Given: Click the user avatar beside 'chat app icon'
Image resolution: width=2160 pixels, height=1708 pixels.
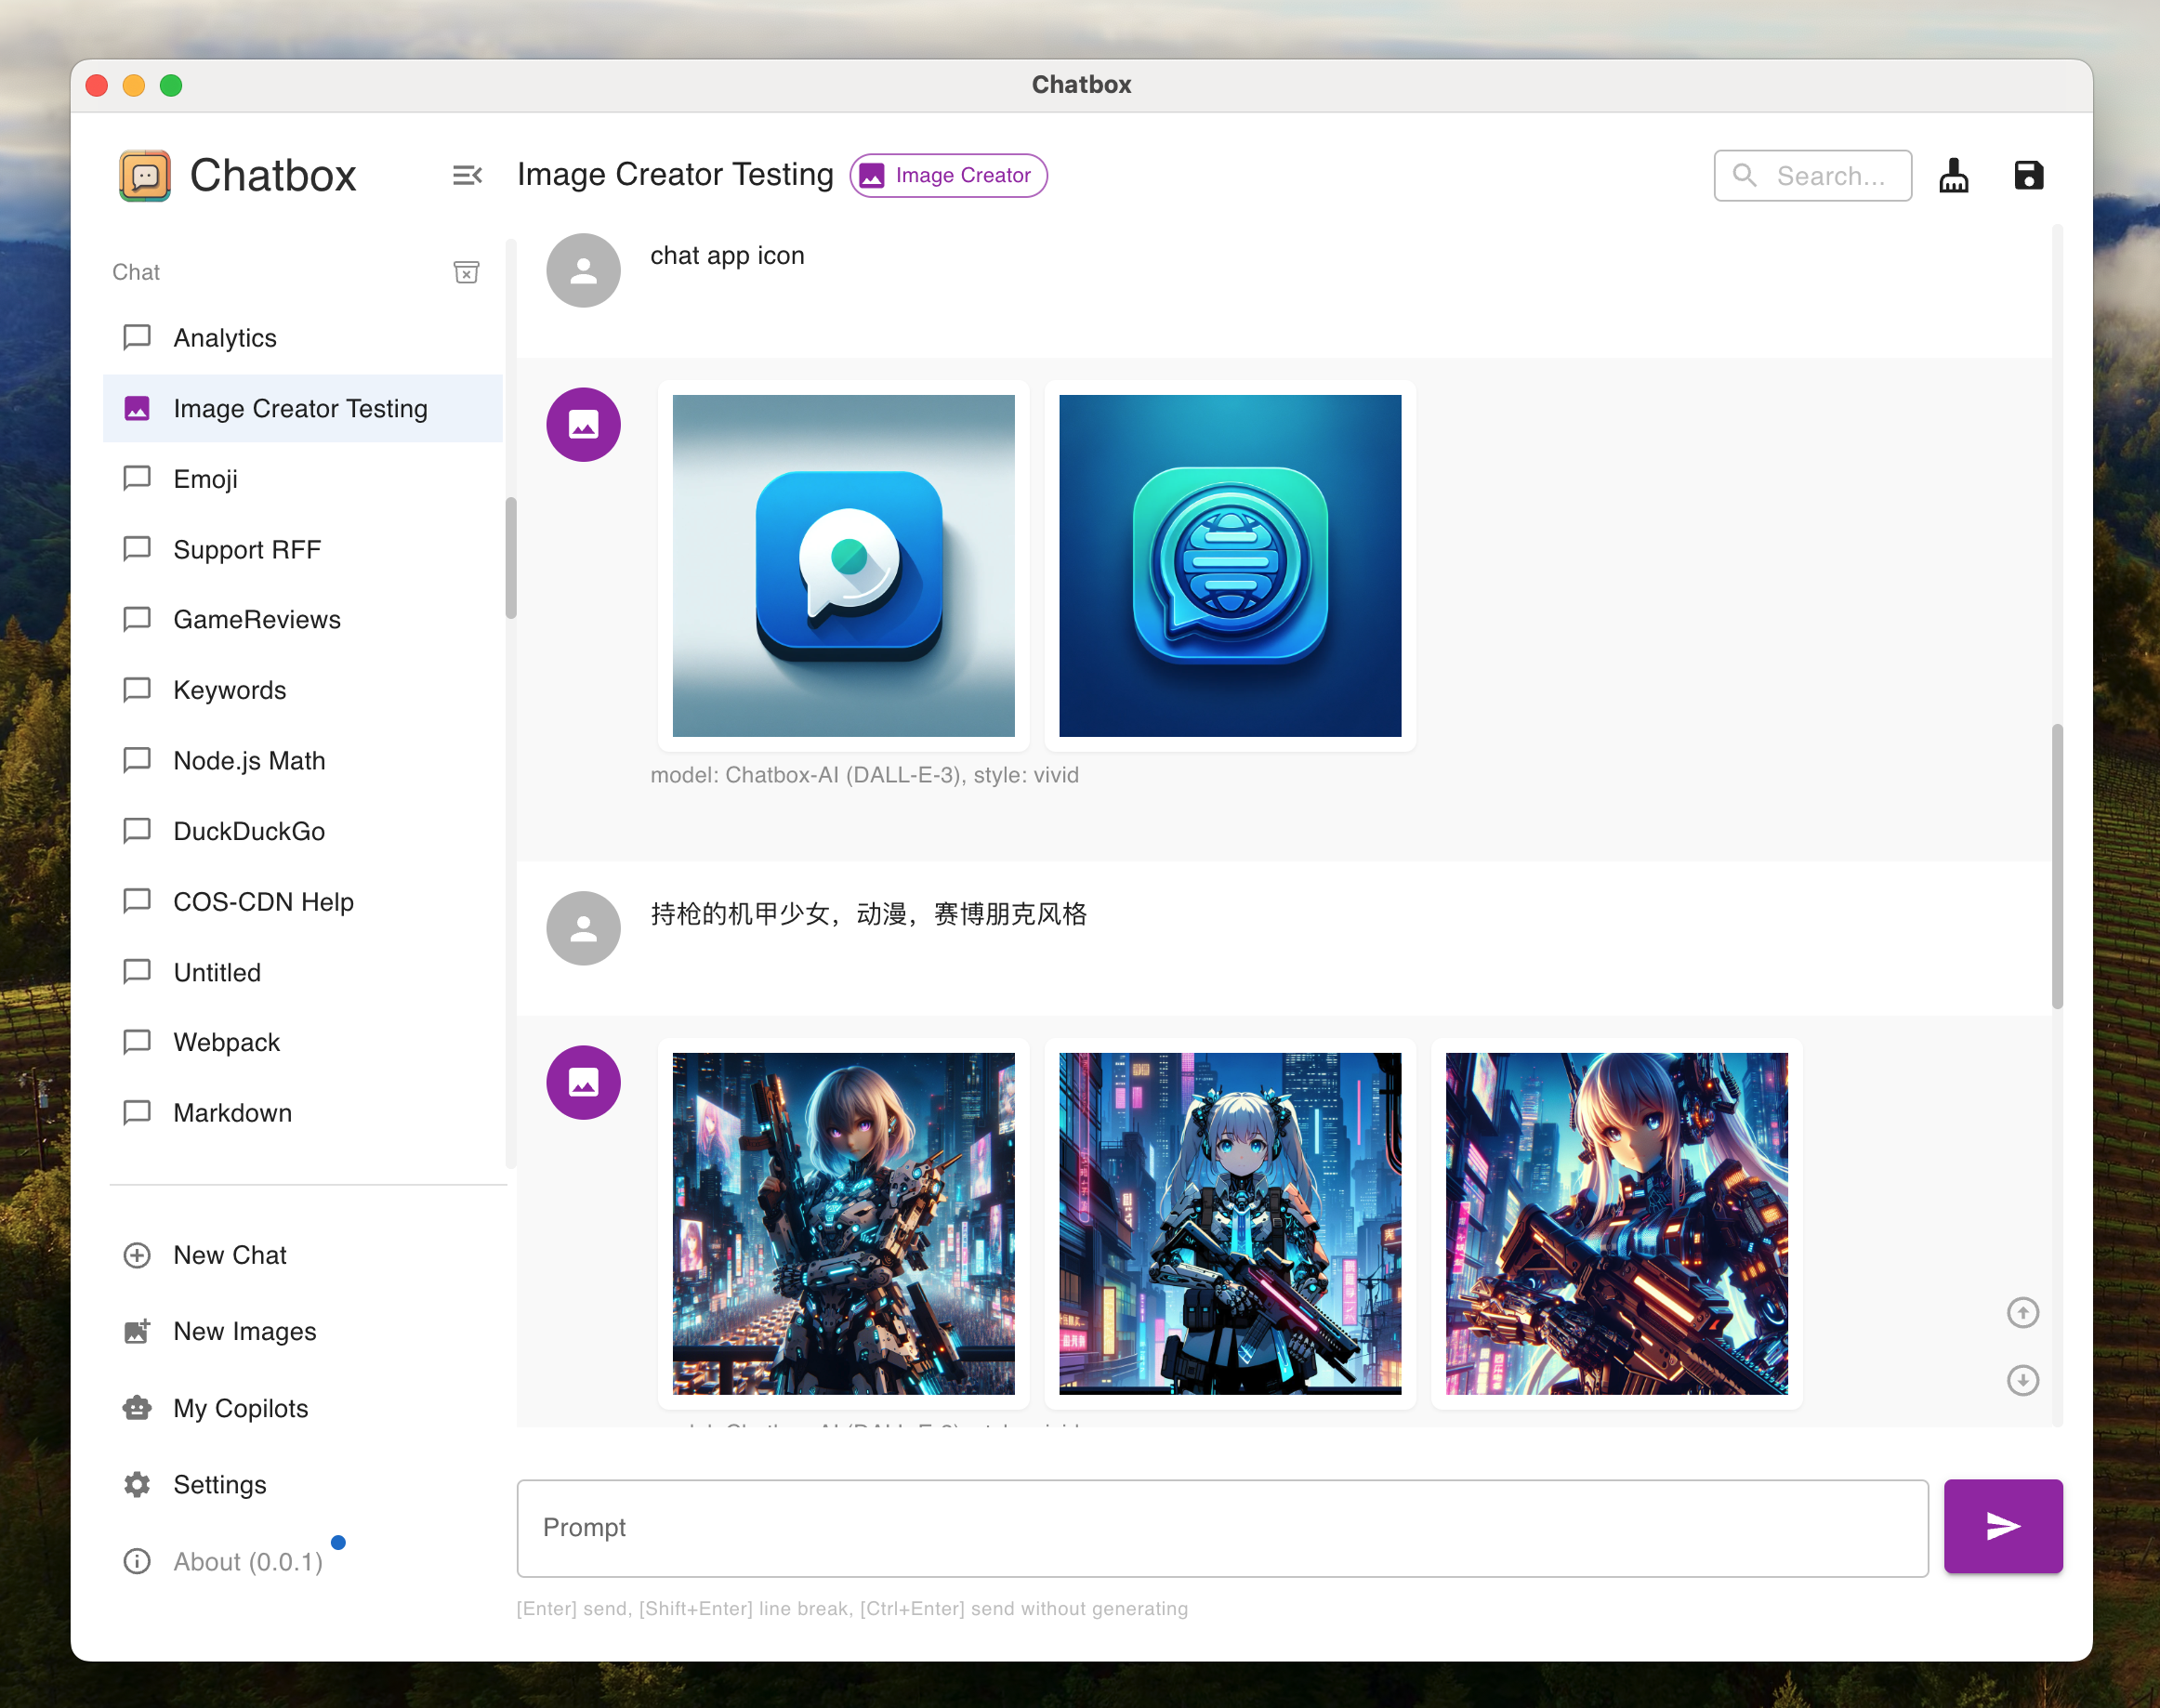Looking at the screenshot, I should pos(583,270).
